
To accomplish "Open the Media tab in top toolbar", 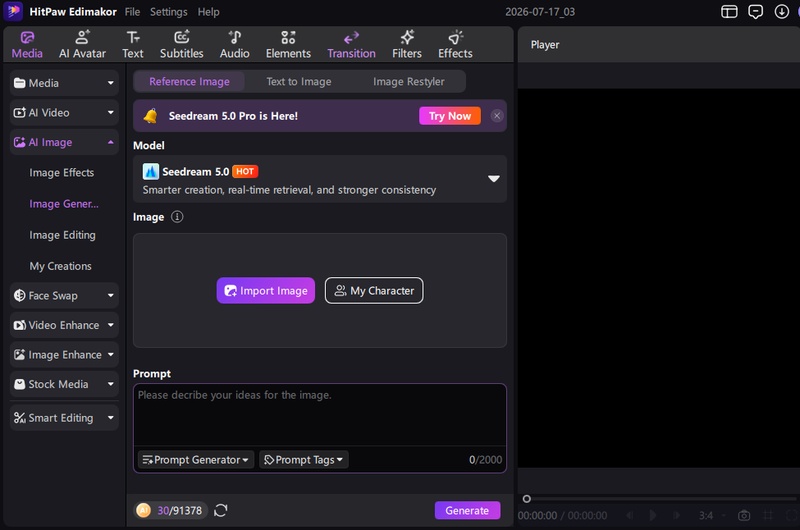I will pos(27,45).
